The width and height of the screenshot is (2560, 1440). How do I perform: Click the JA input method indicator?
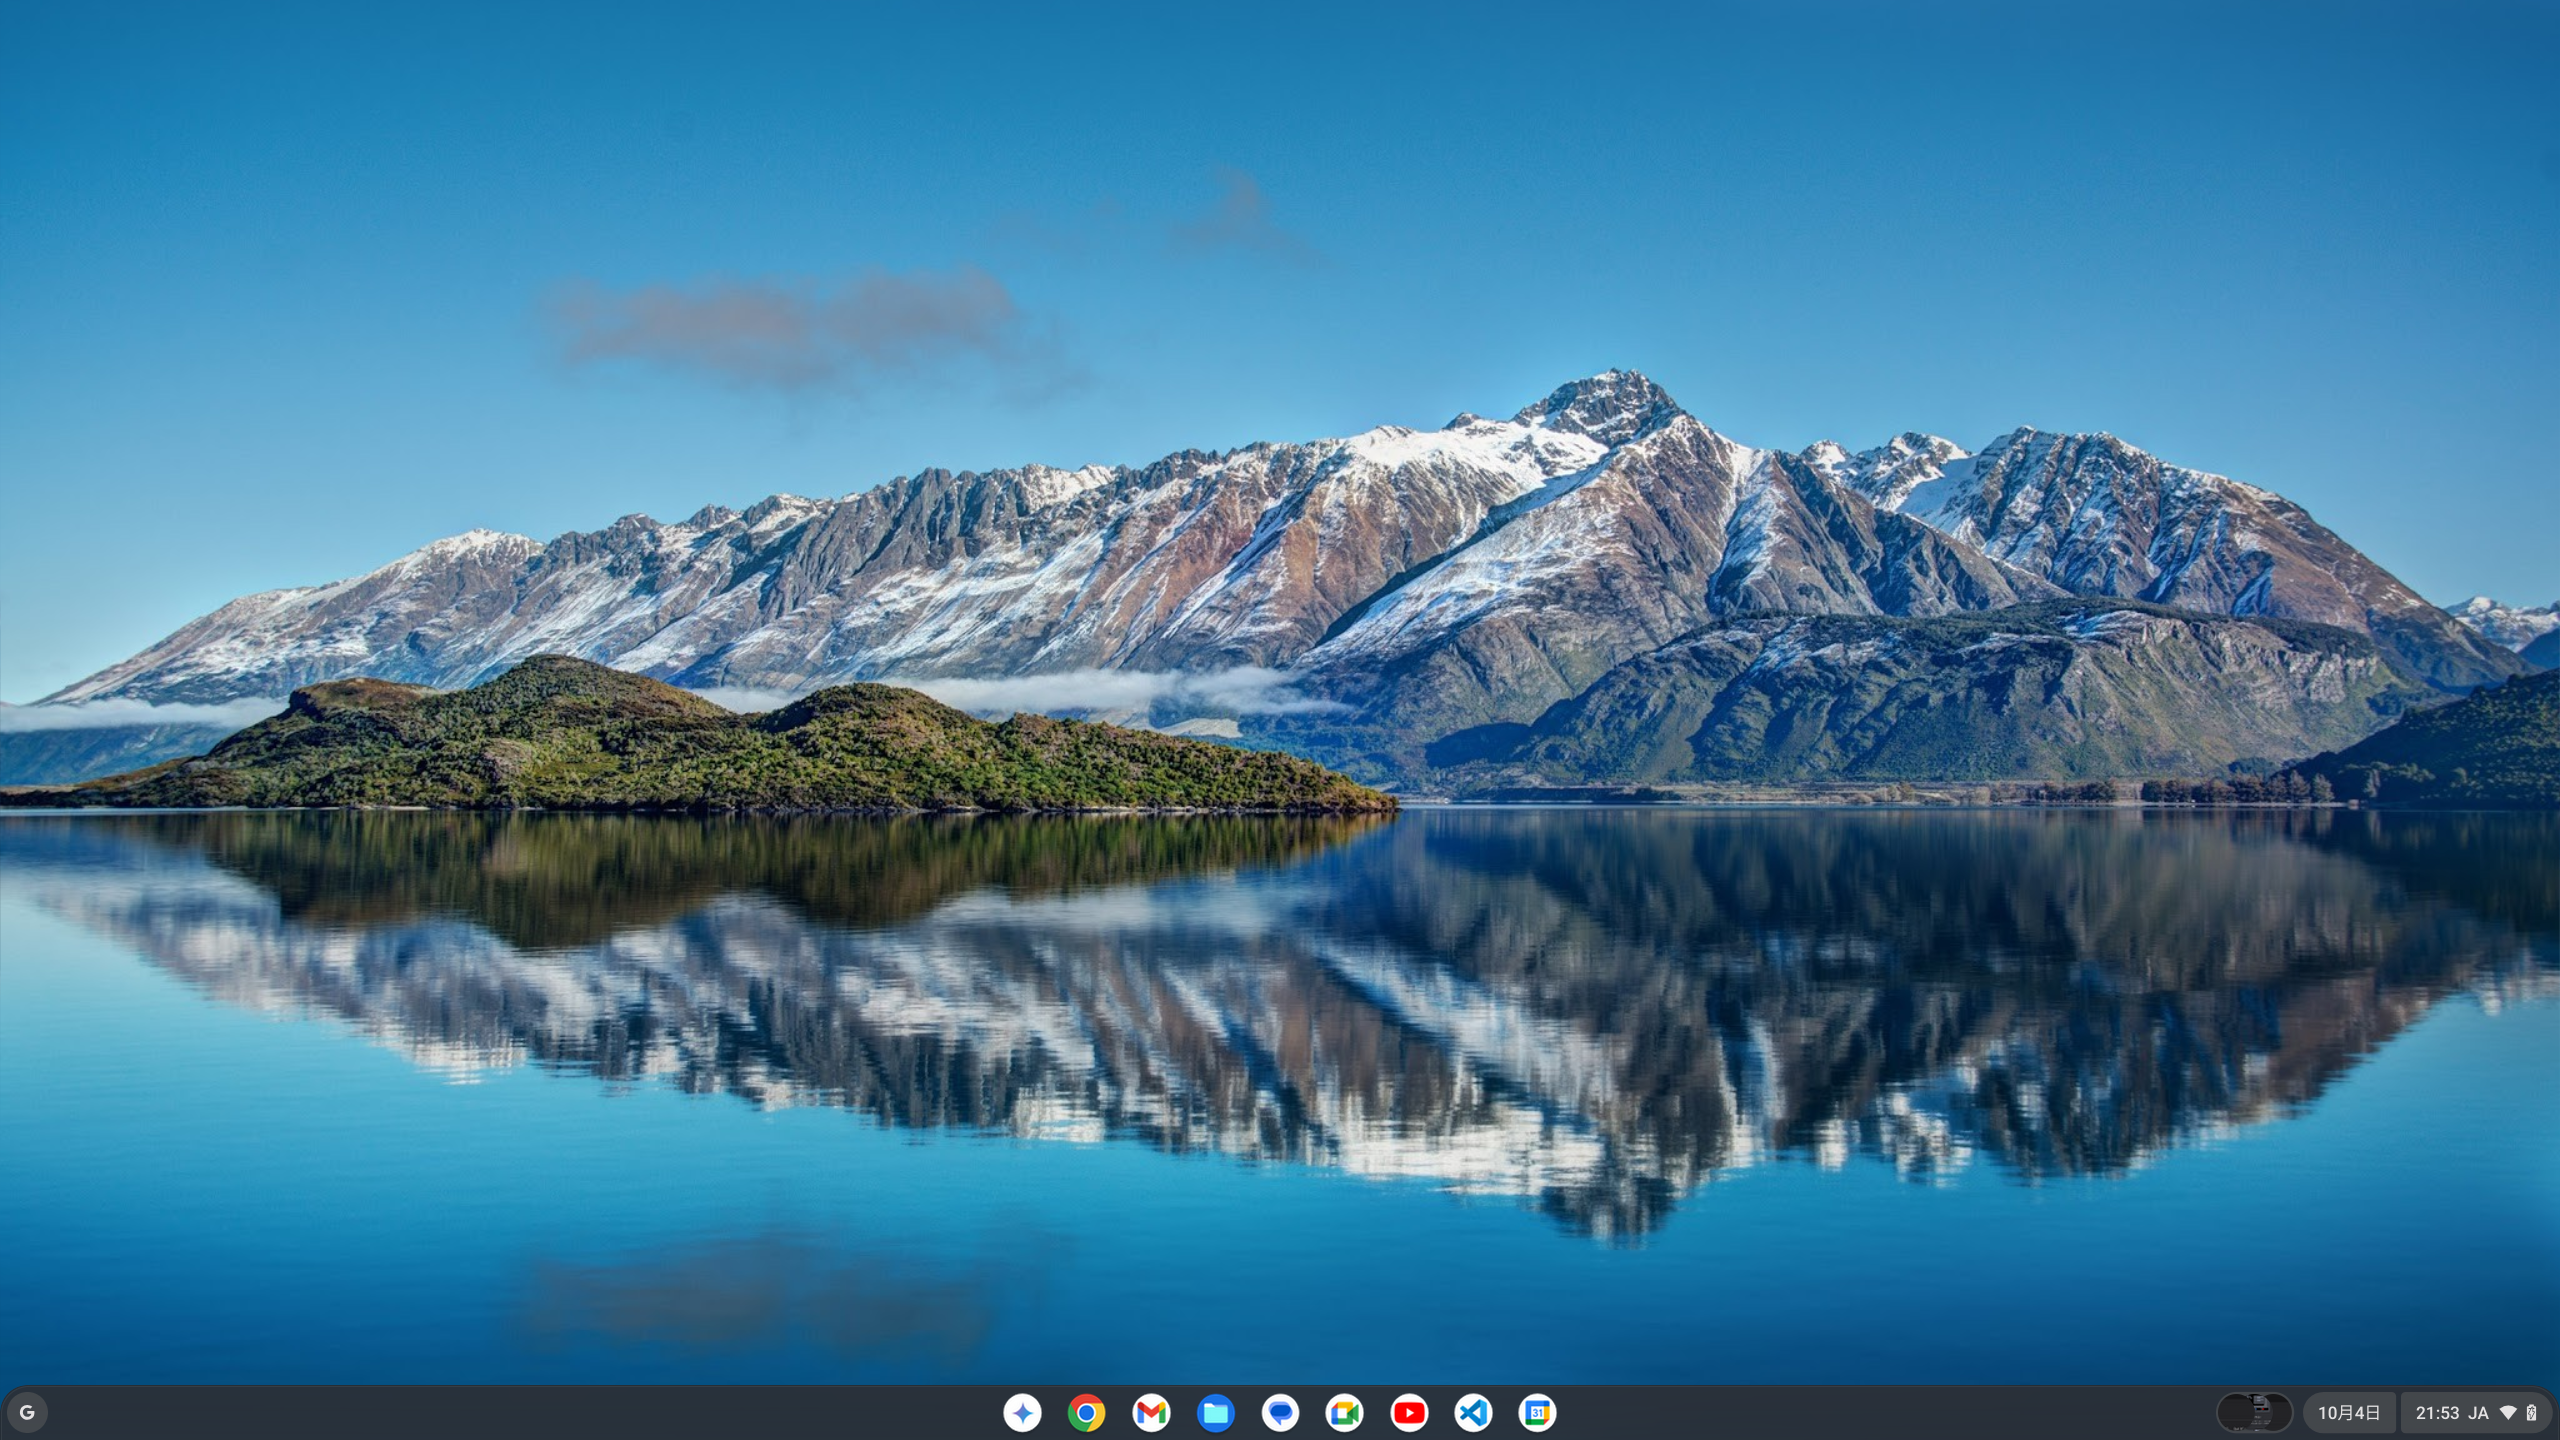[x=2478, y=1412]
